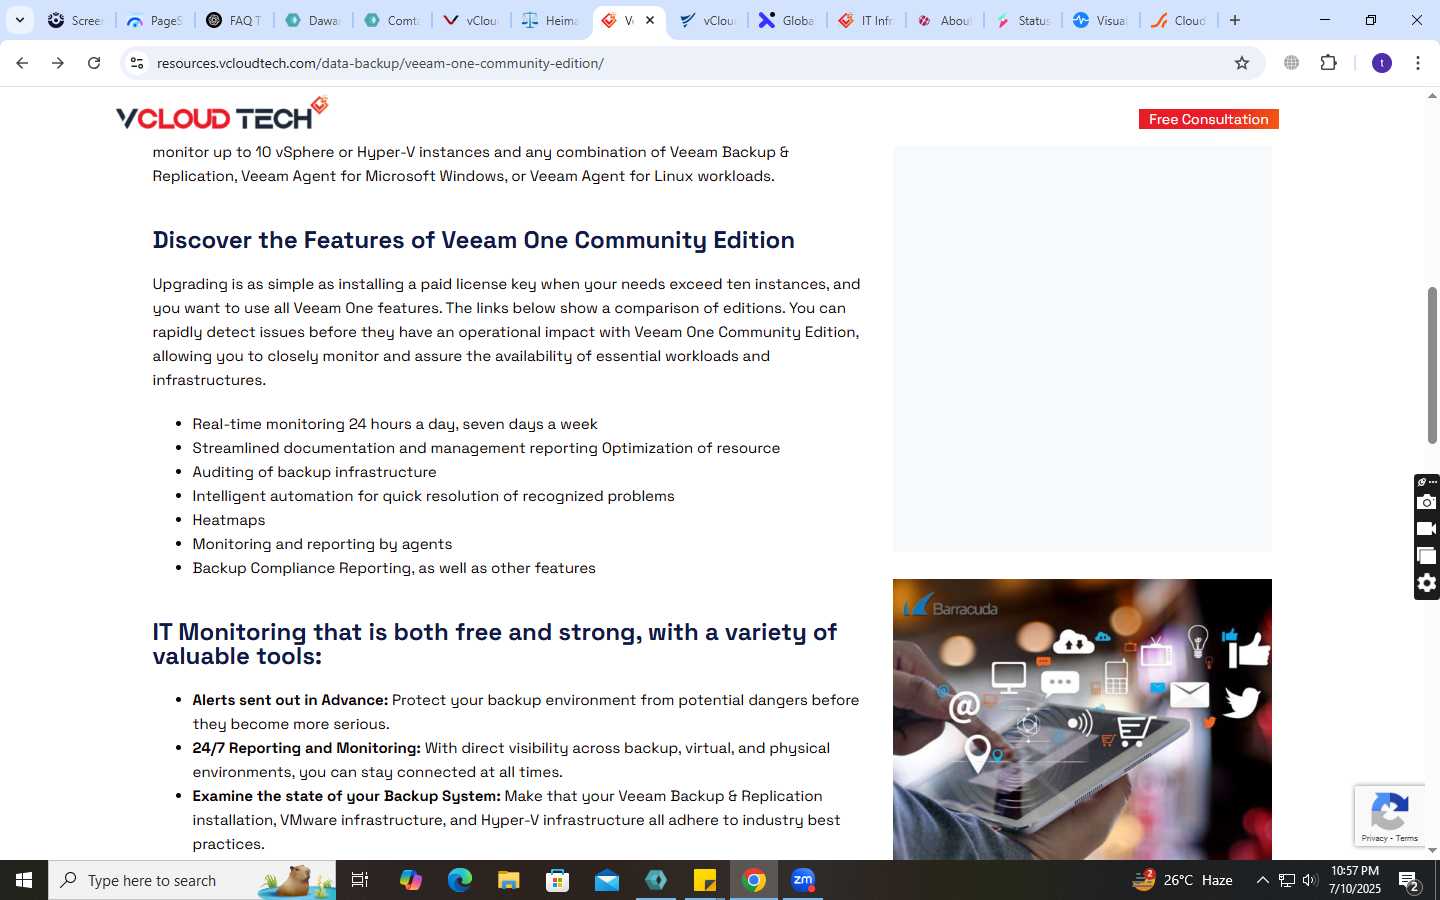
Task: Click the Barracuda banner image
Action: (x=1082, y=719)
